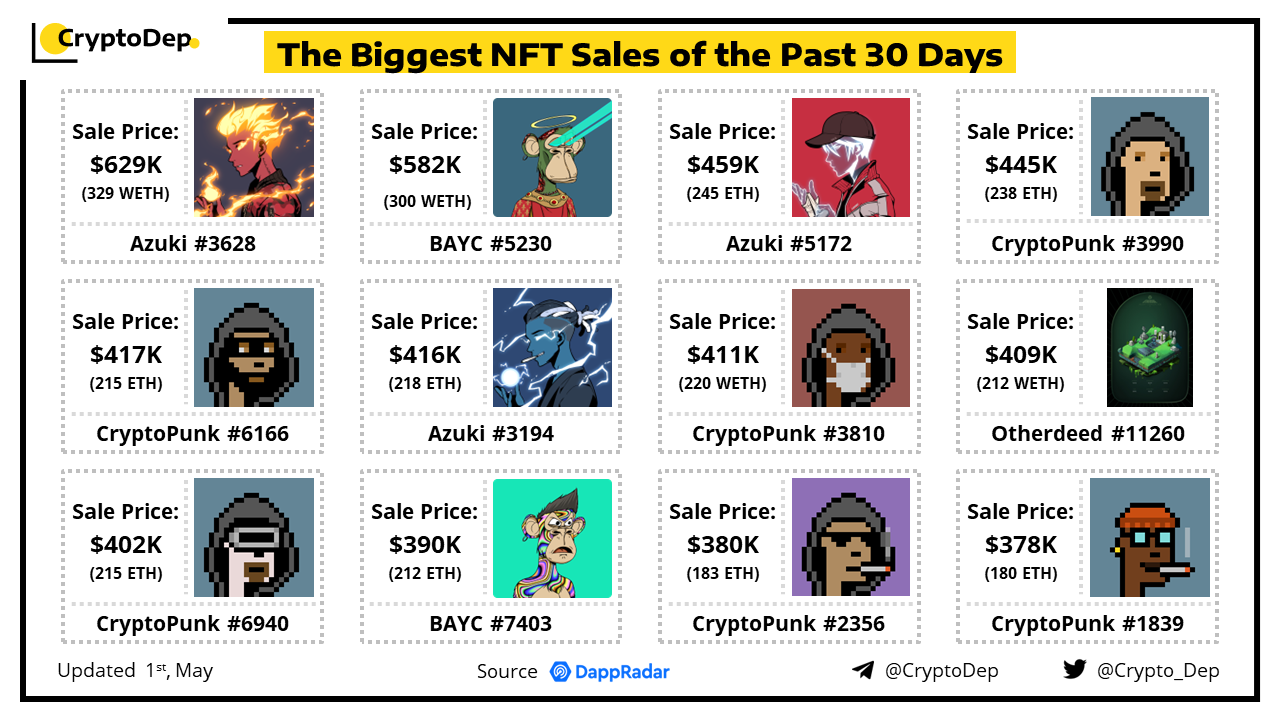Click the Azuki #5172 artwork
Viewport: 1280px width, 720px height.
850,157
